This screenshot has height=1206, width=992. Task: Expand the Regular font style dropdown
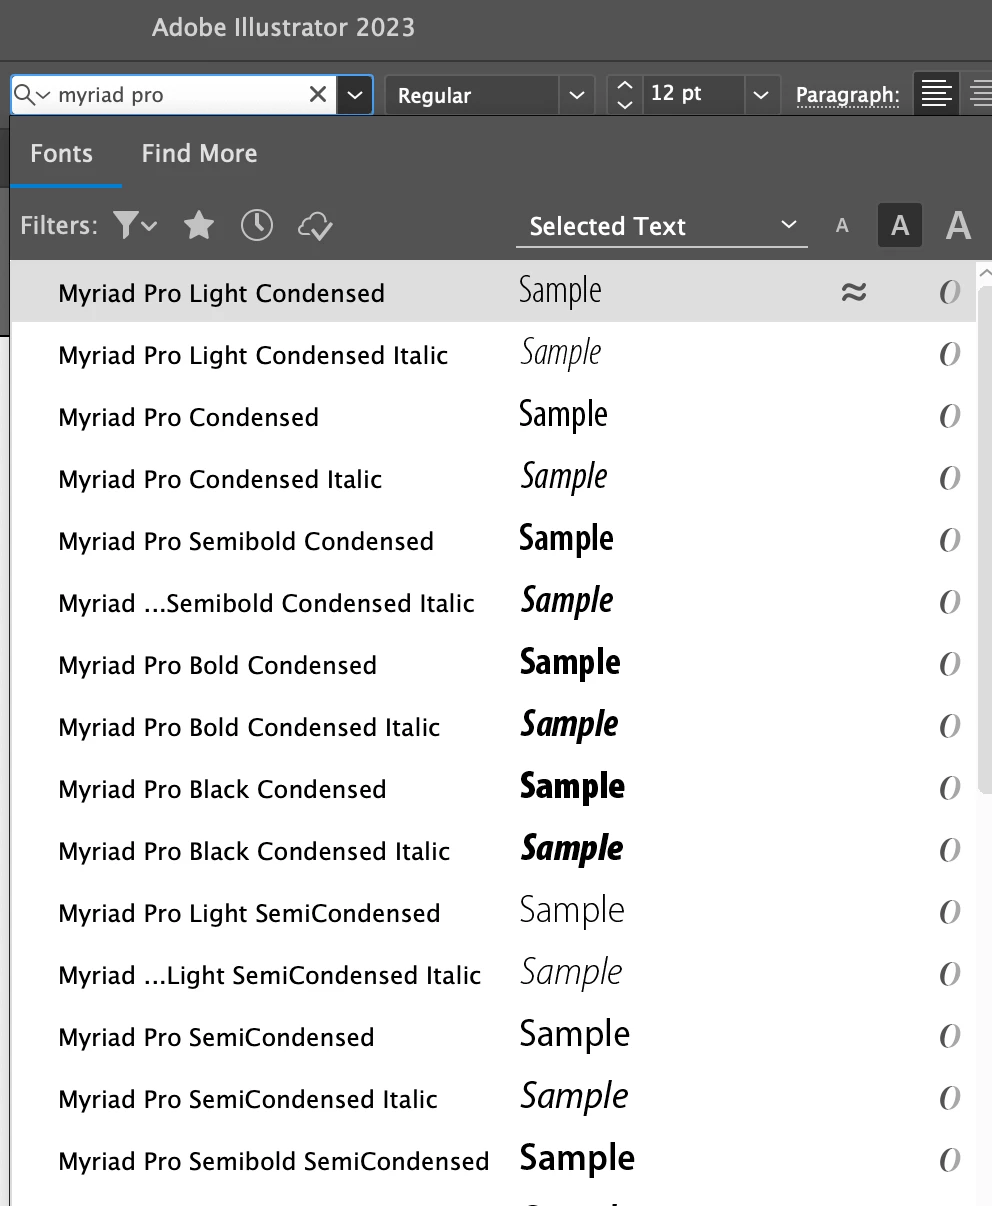[x=576, y=95]
